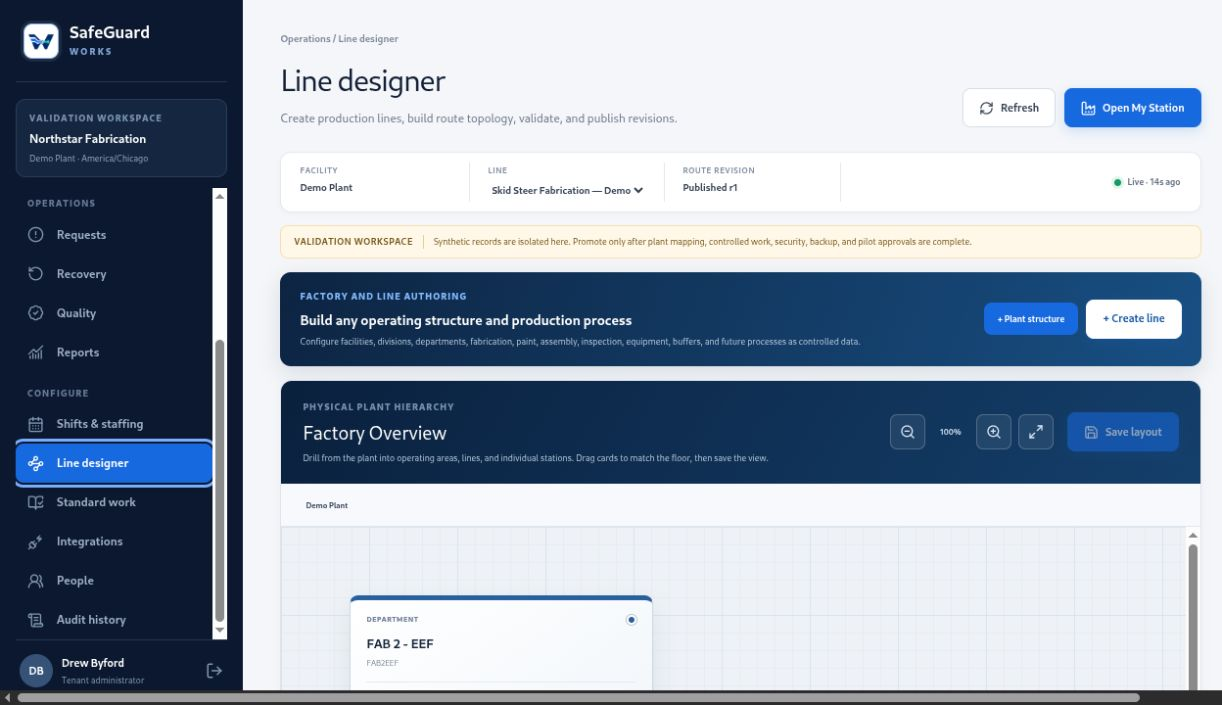Click the DB user avatar

(x=36, y=670)
